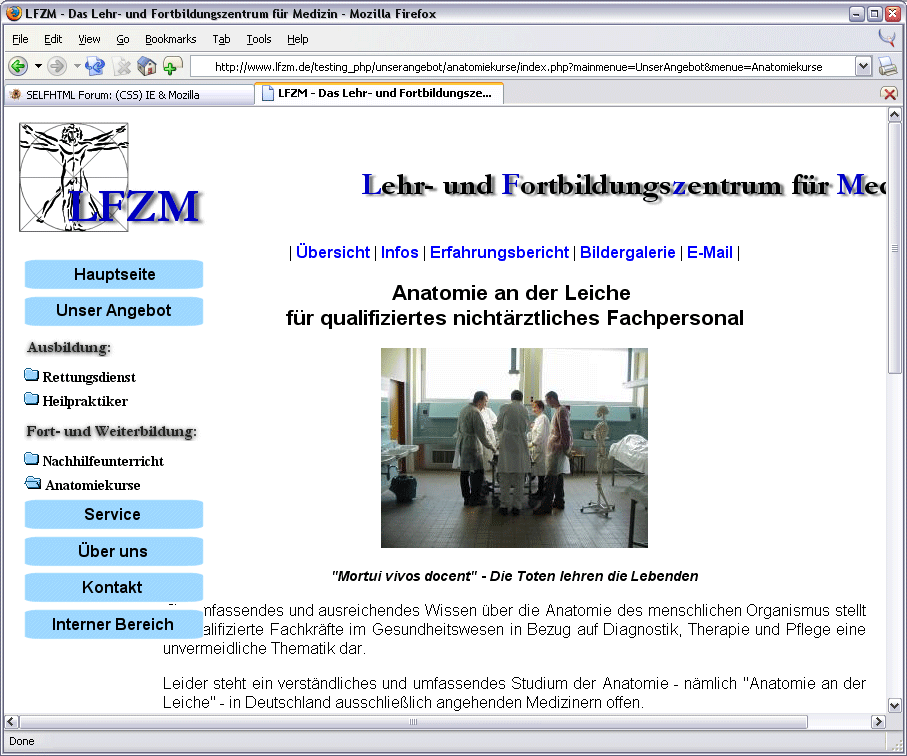This screenshot has height=756, width=907.
Task: Click the Nachhilfeunterricht folder icon
Action: 31,459
